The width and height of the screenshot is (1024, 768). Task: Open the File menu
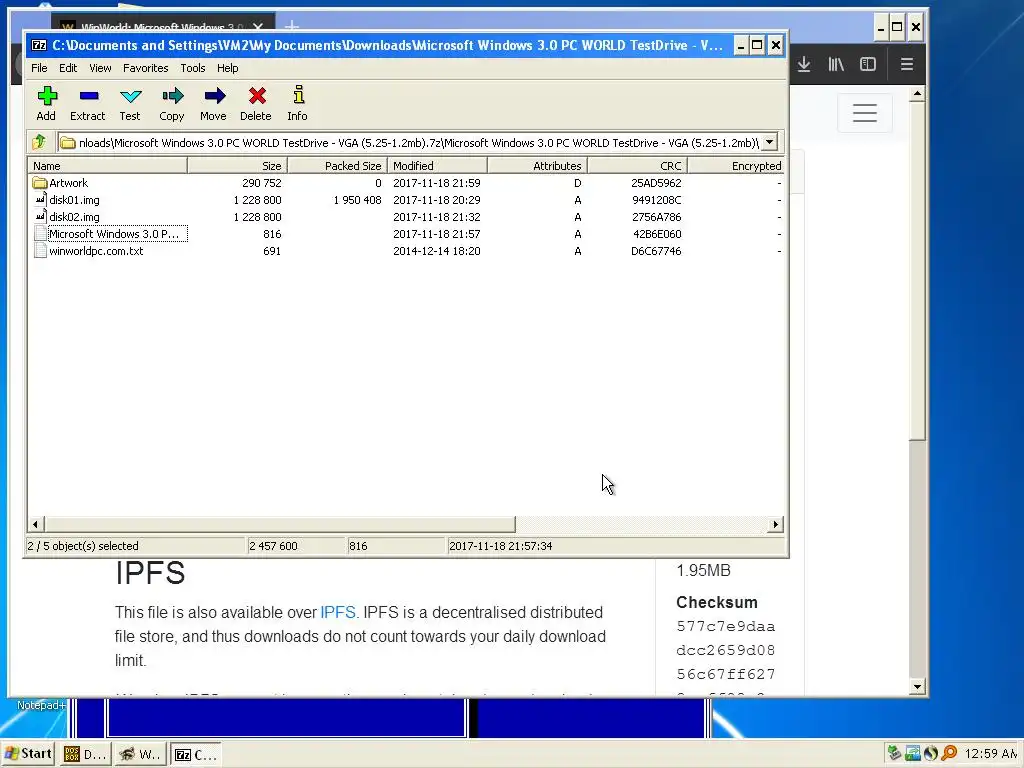39,68
